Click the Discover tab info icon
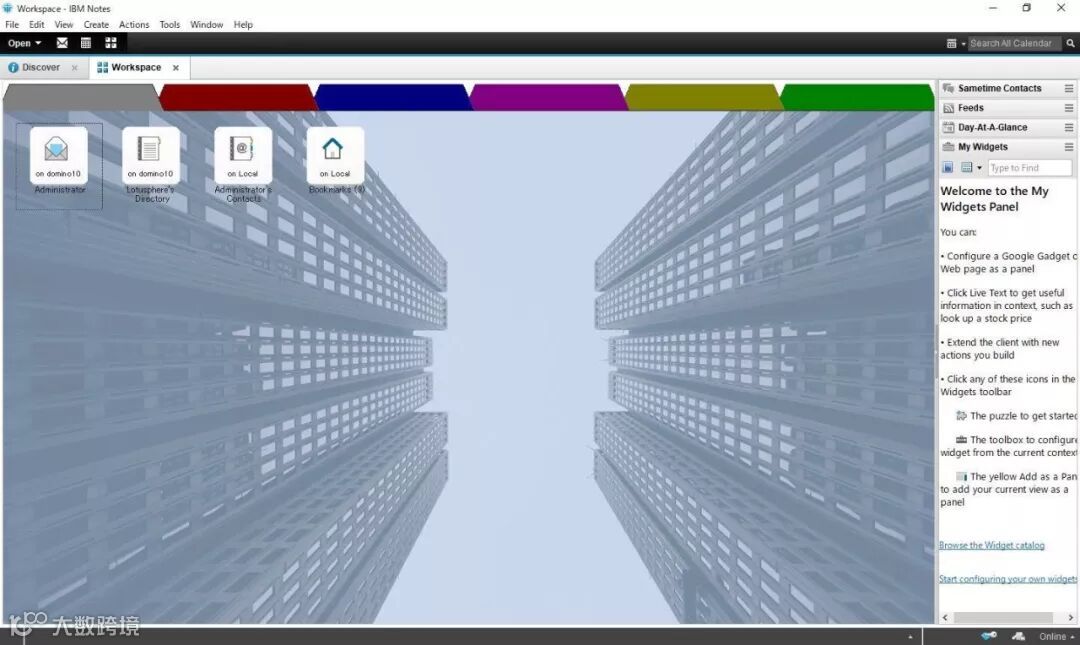Image resolution: width=1080 pixels, height=645 pixels. (13, 68)
